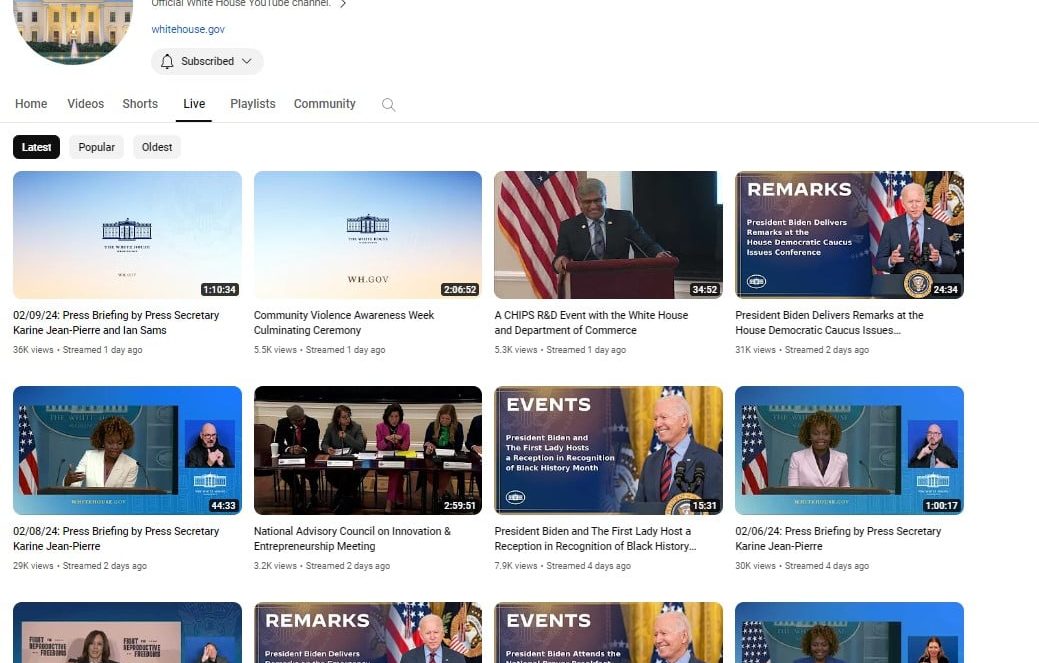The image size is (1039, 663).
Task: Click House Democratic Caucus remarks thumbnail
Action: pyautogui.click(x=849, y=235)
